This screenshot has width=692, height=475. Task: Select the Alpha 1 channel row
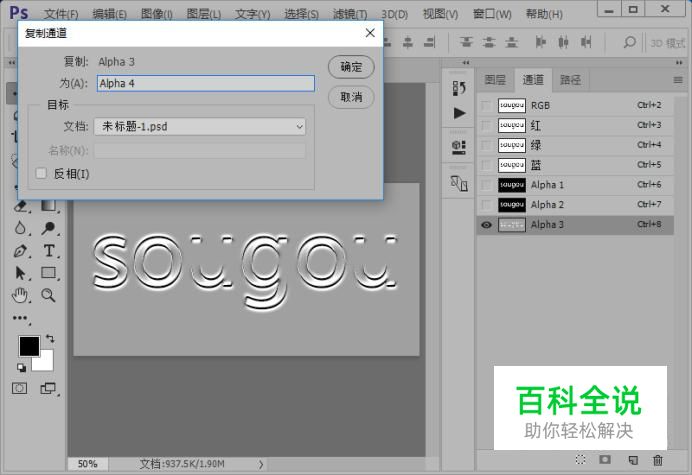pyautogui.click(x=575, y=185)
